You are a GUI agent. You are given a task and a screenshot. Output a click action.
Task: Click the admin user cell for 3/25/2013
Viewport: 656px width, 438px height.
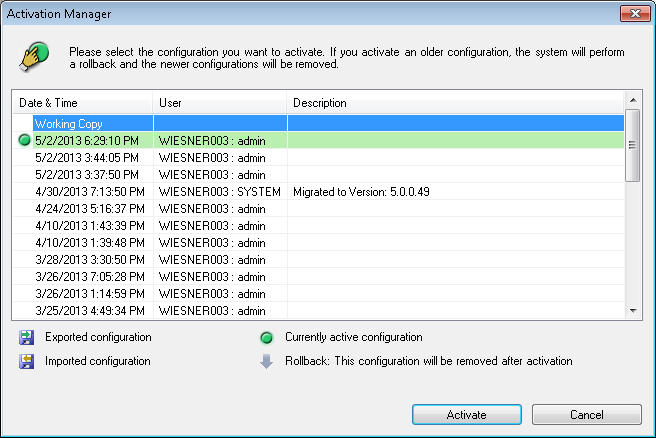pyautogui.click(x=220, y=311)
